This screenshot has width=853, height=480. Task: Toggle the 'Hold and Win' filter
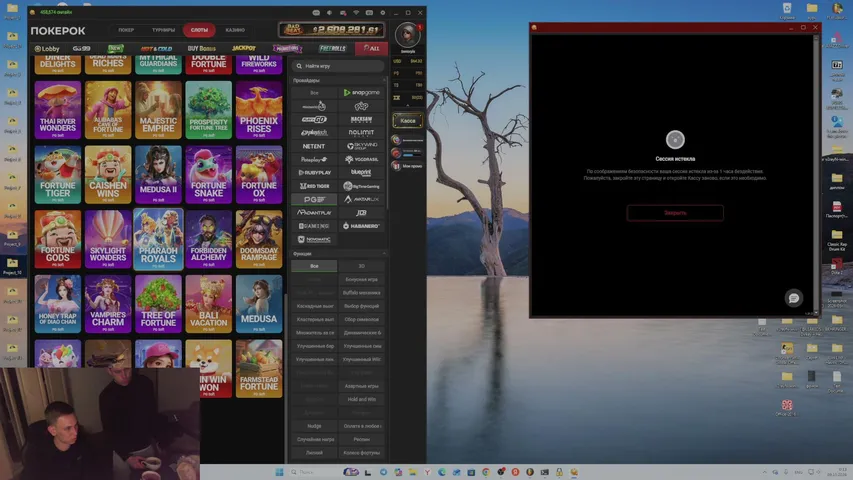361,399
